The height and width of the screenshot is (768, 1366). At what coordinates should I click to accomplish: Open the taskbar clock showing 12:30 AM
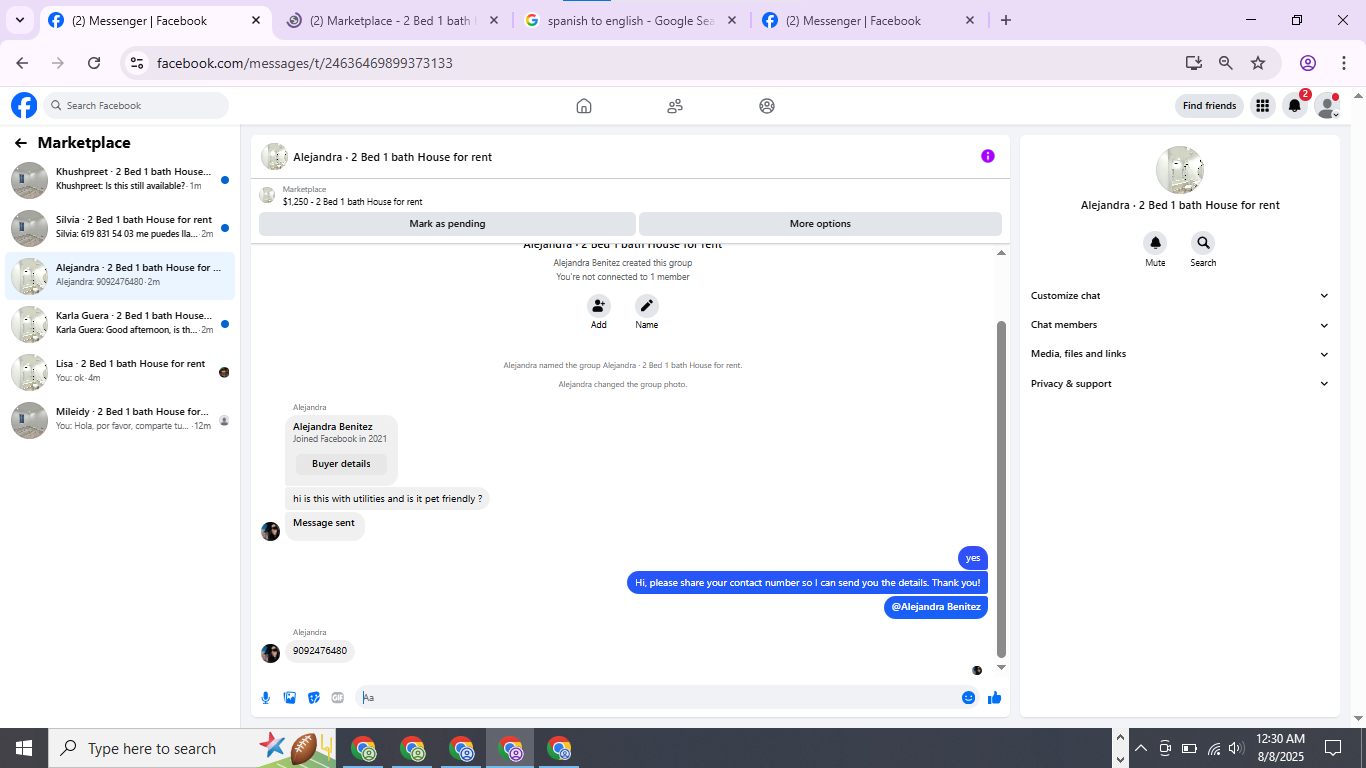click(x=1280, y=748)
